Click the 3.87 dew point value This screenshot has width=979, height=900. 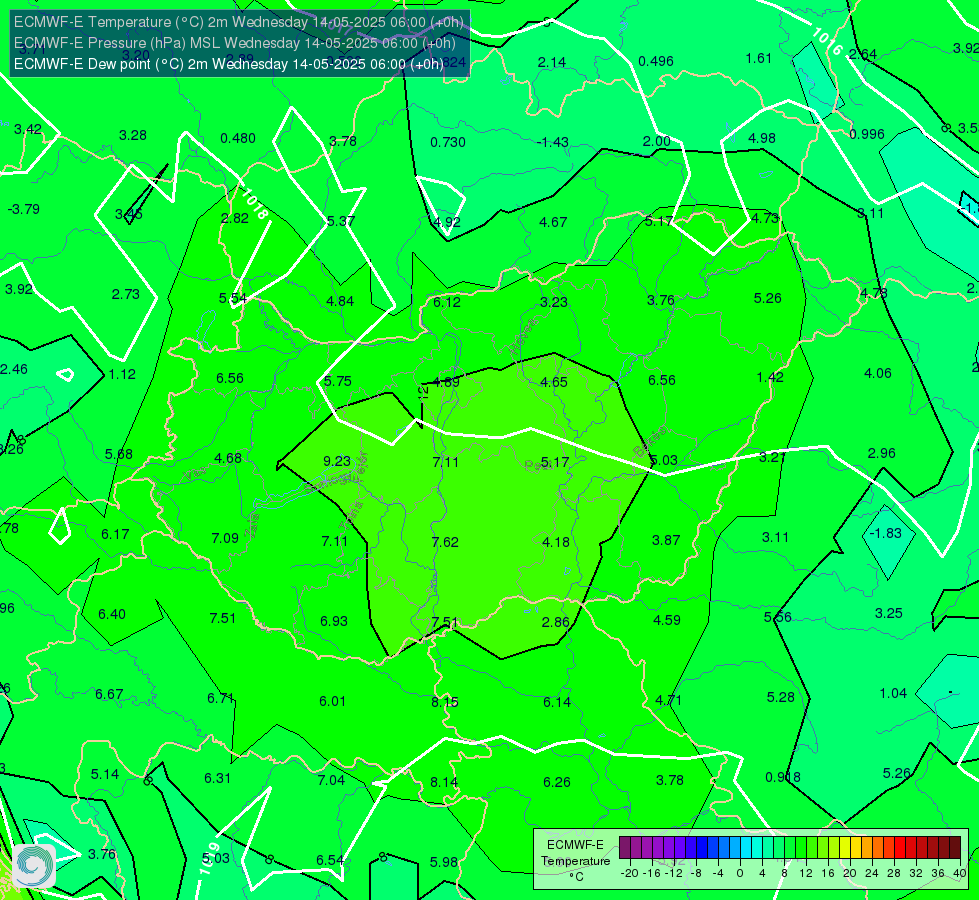pos(666,540)
